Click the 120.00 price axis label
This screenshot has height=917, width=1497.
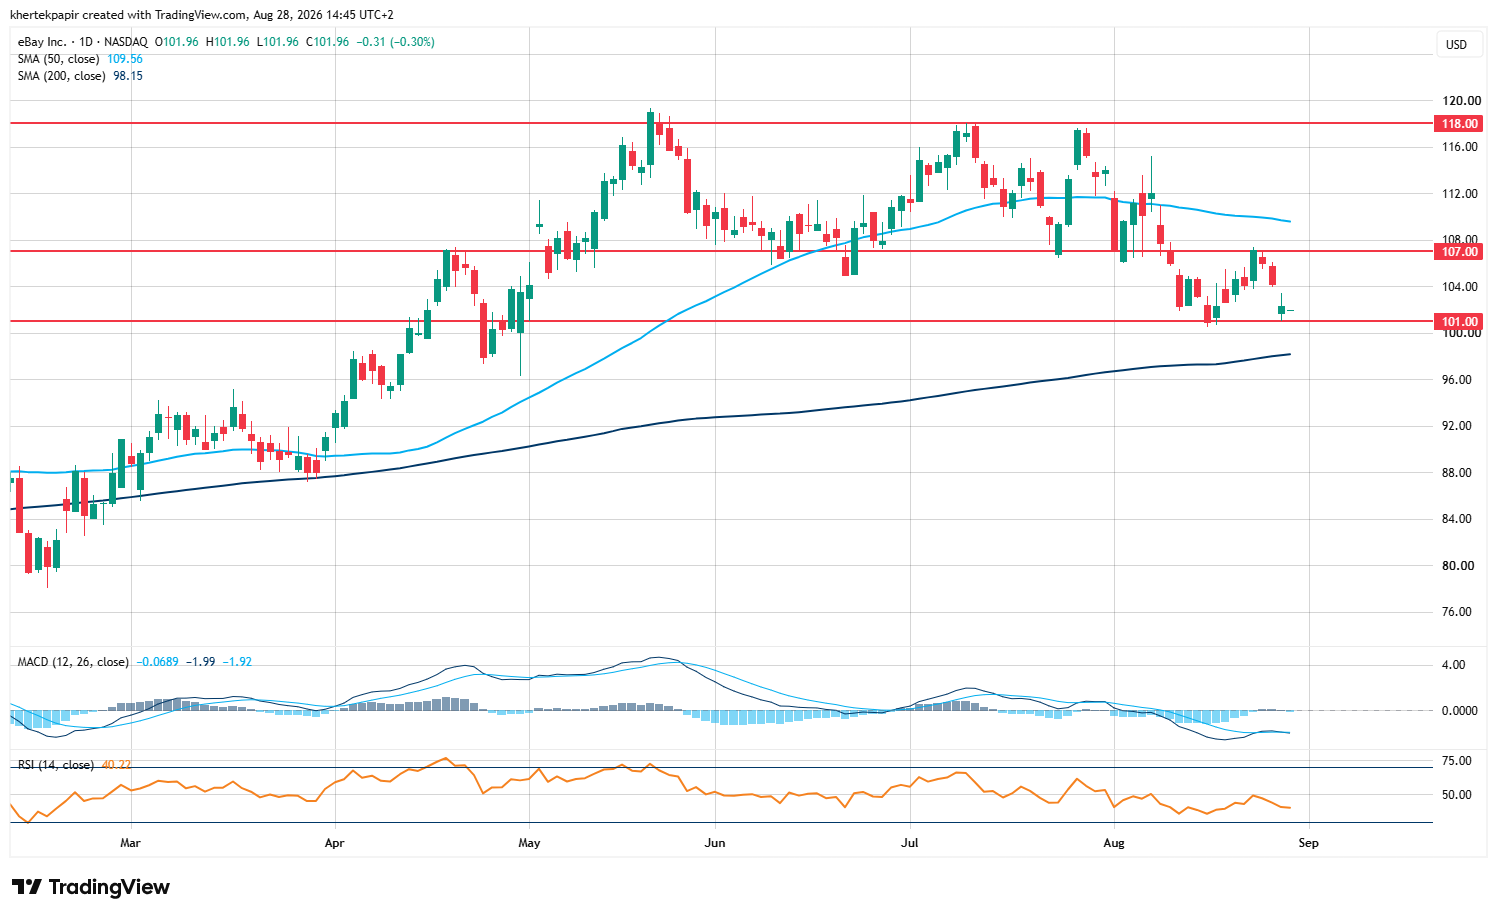[1460, 101]
